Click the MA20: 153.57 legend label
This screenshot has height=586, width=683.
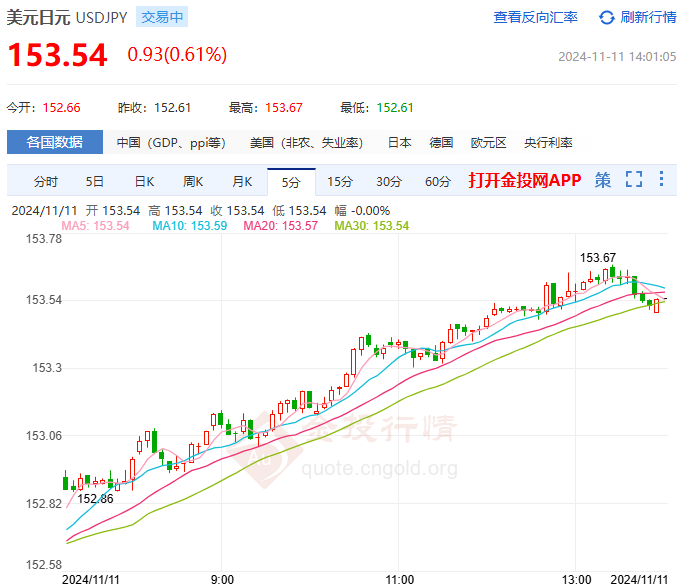click(x=281, y=226)
